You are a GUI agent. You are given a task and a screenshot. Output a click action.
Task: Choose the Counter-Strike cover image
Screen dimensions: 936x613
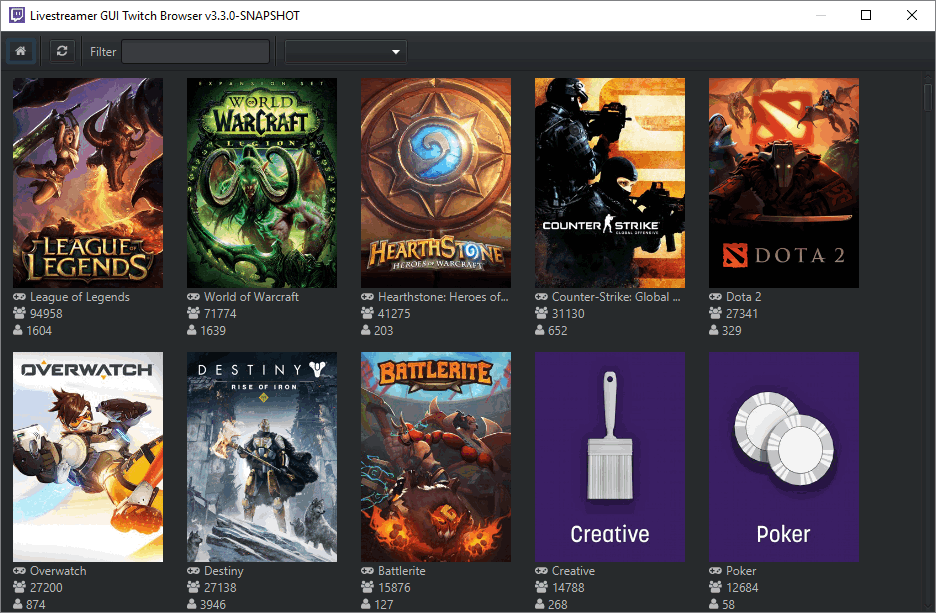click(x=610, y=183)
